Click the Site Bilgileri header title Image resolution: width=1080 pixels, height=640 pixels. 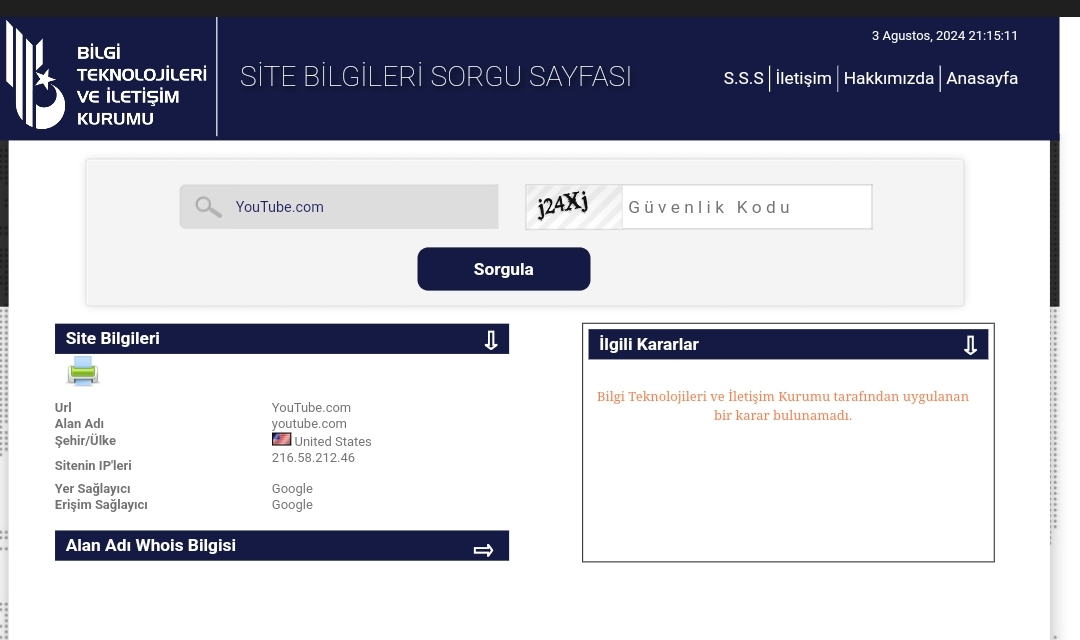tap(112, 338)
